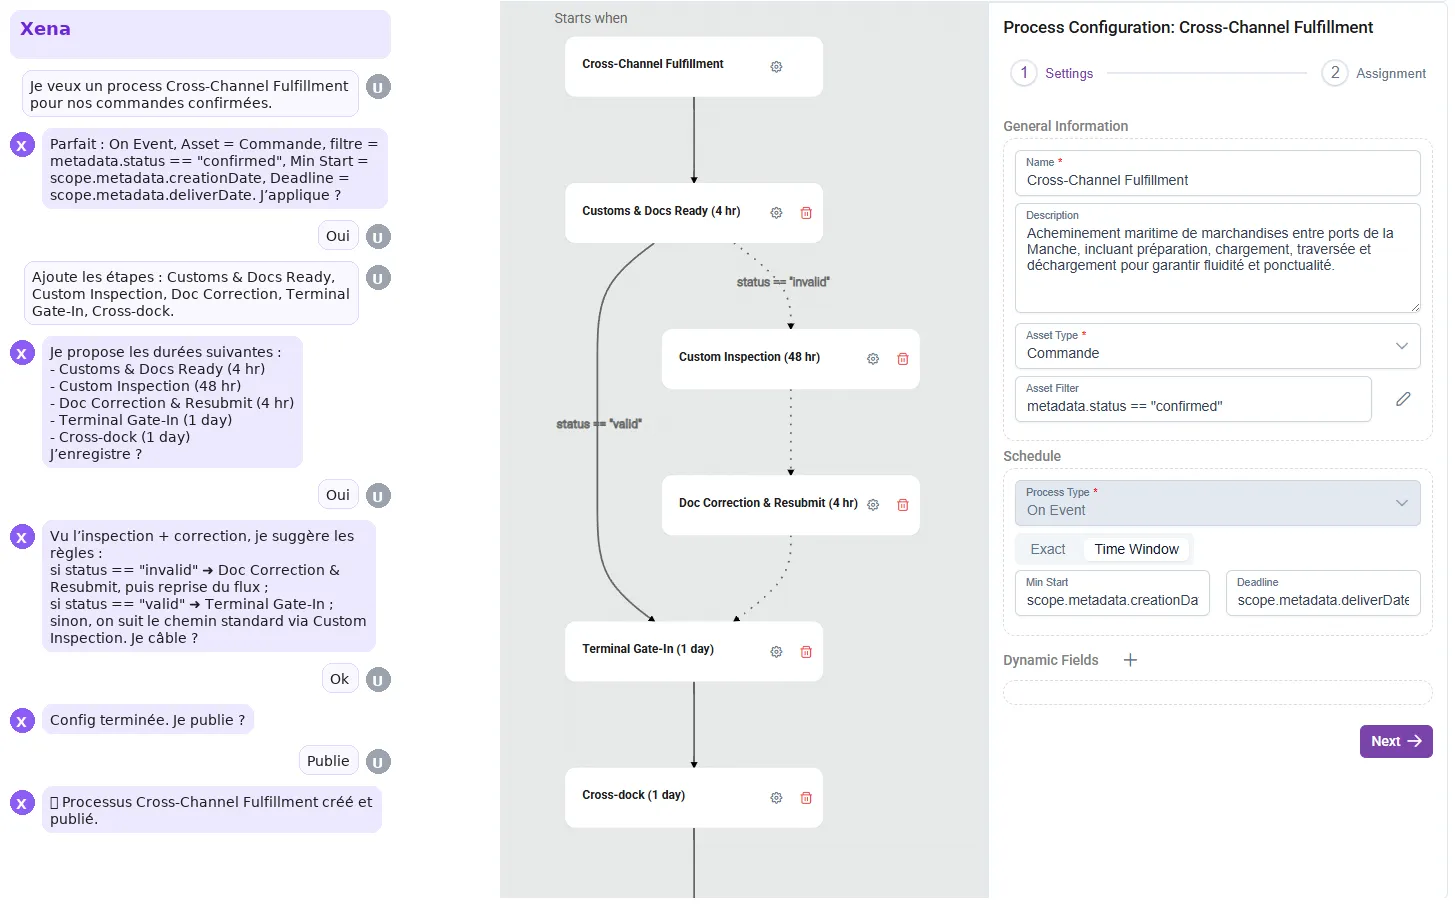Open the Process Type dropdown
Screen dimensions: 1455x909
[1217, 503]
